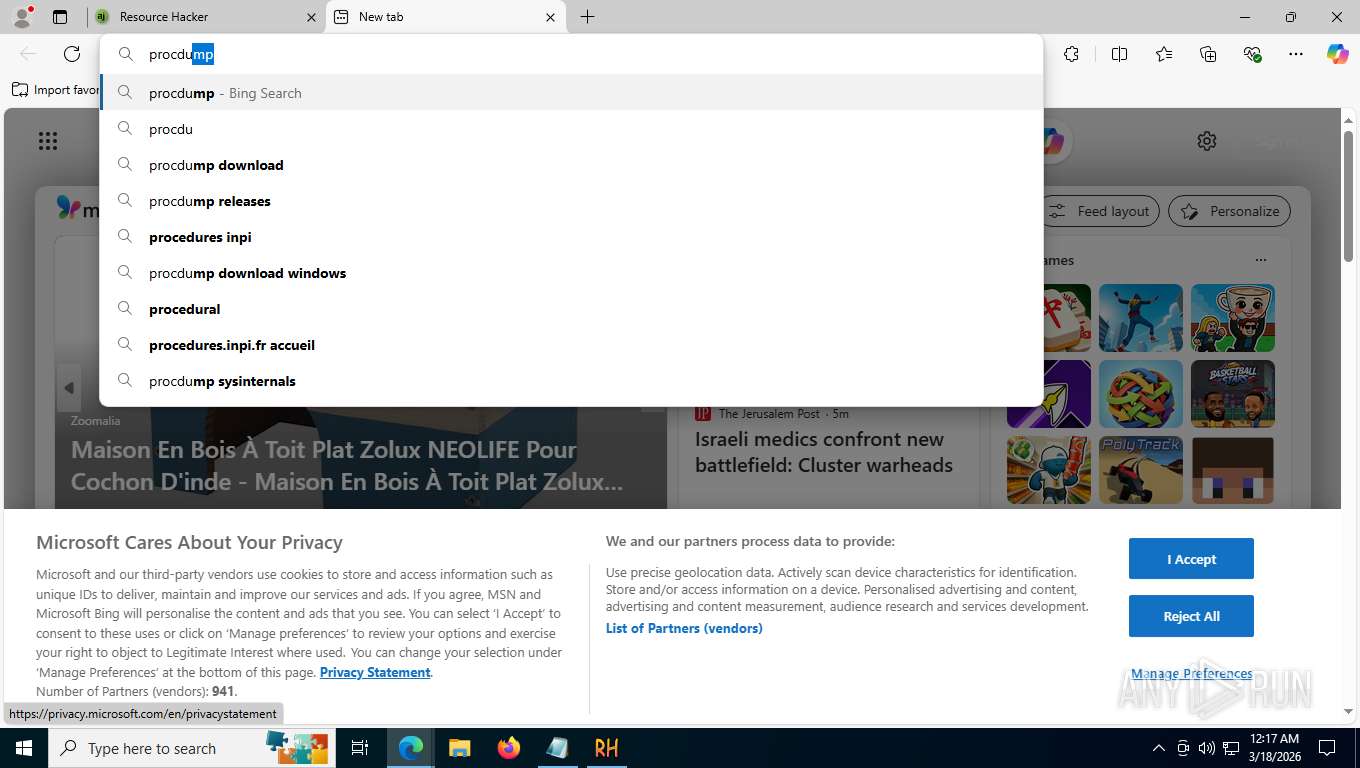Screen dimensions: 1360x768
Task: Go to previous carousel slide arrow
Action: 69,388
